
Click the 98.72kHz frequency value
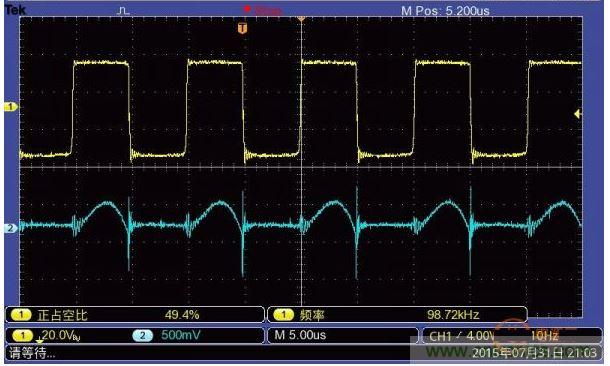point(453,315)
